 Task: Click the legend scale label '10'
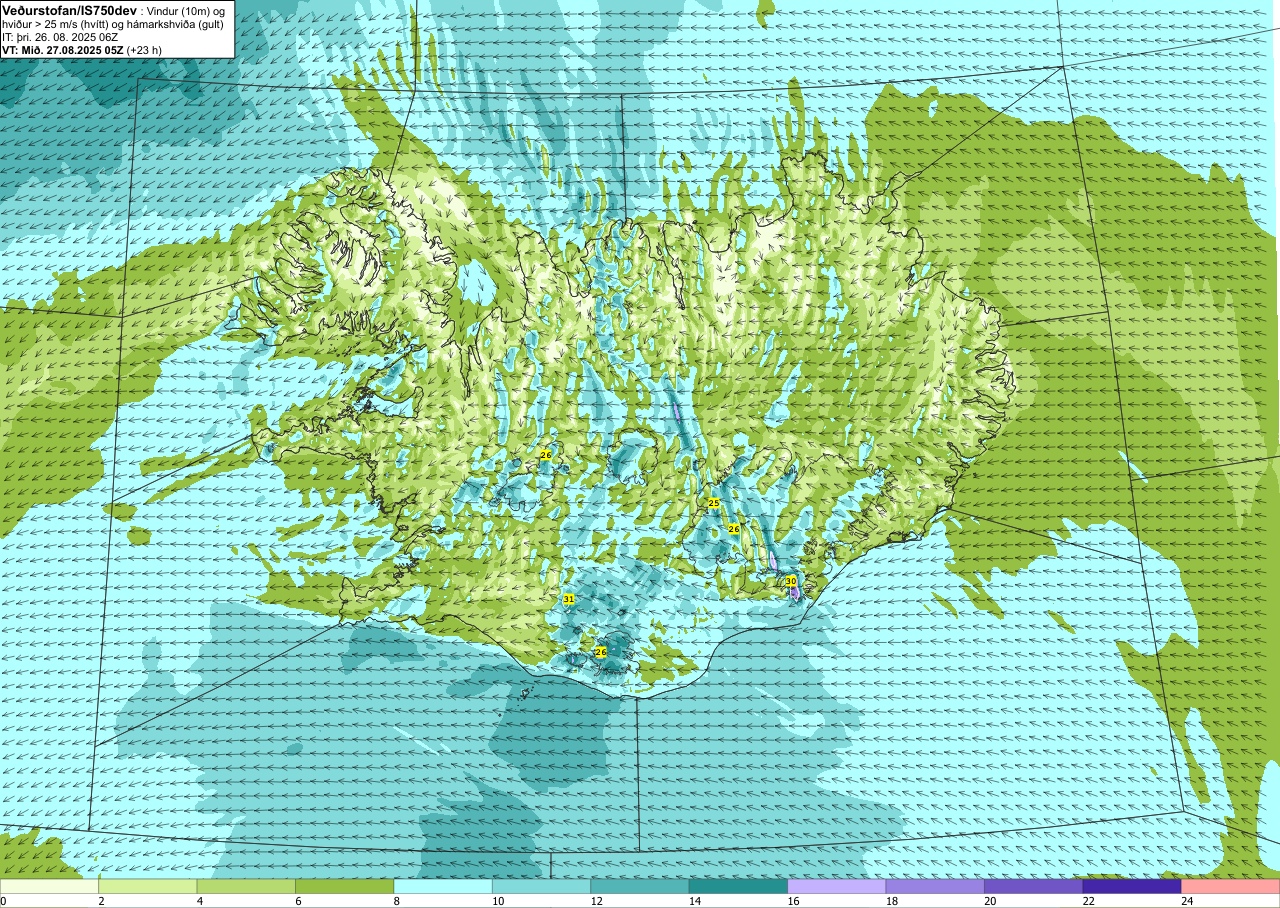(x=498, y=901)
